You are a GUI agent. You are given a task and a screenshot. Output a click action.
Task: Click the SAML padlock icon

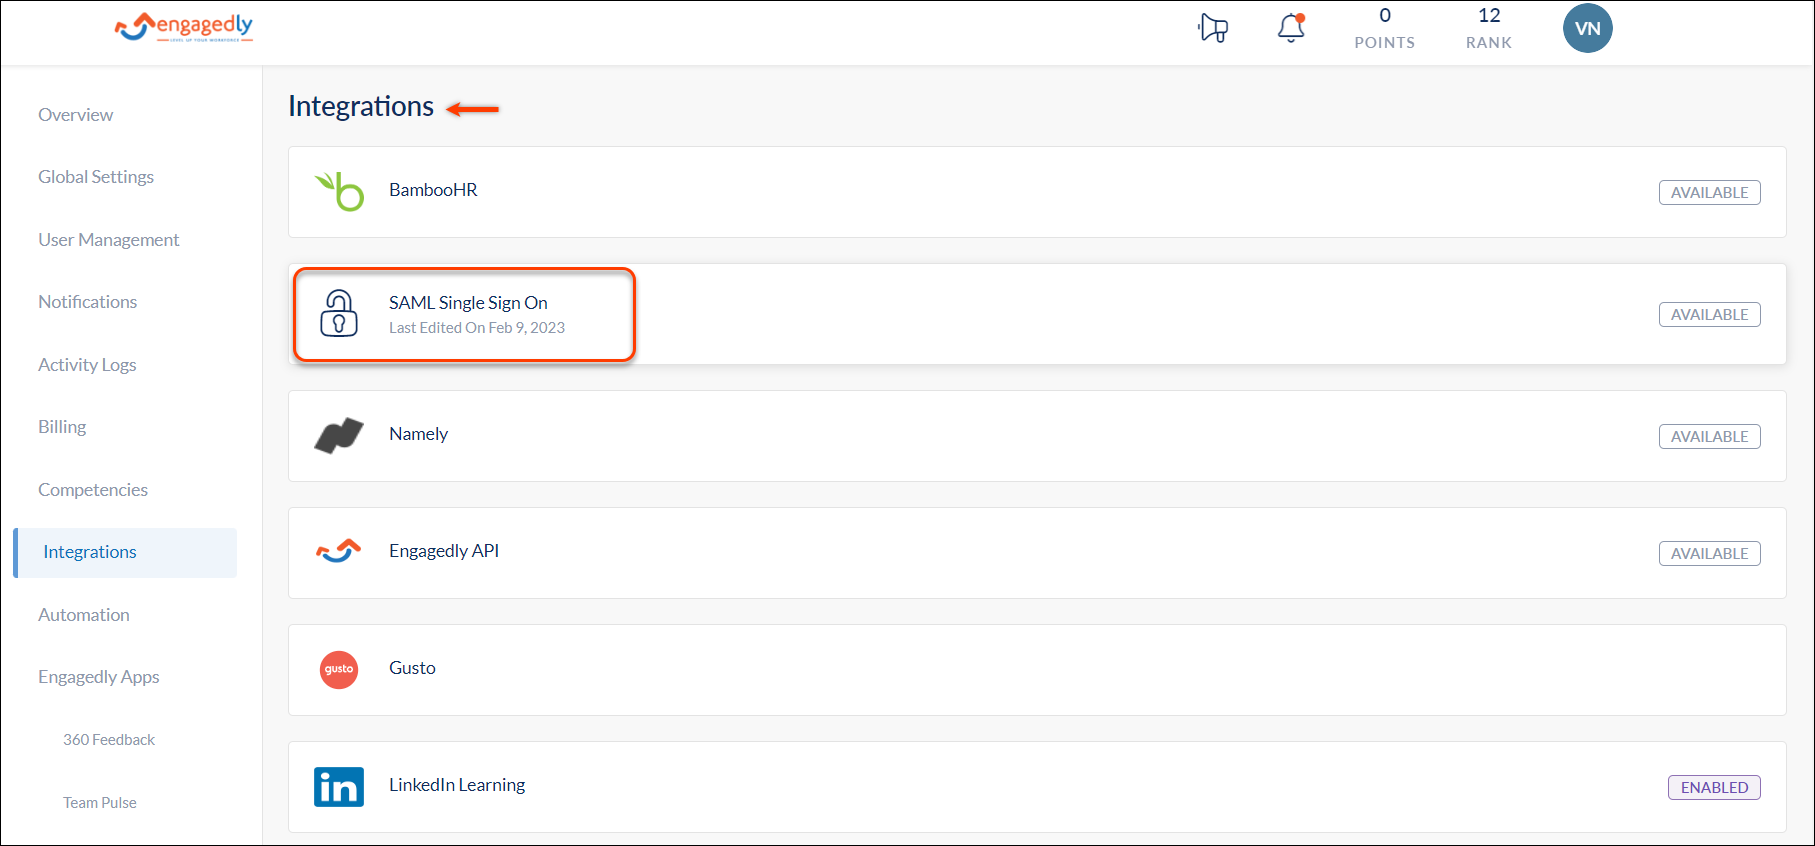click(339, 313)
